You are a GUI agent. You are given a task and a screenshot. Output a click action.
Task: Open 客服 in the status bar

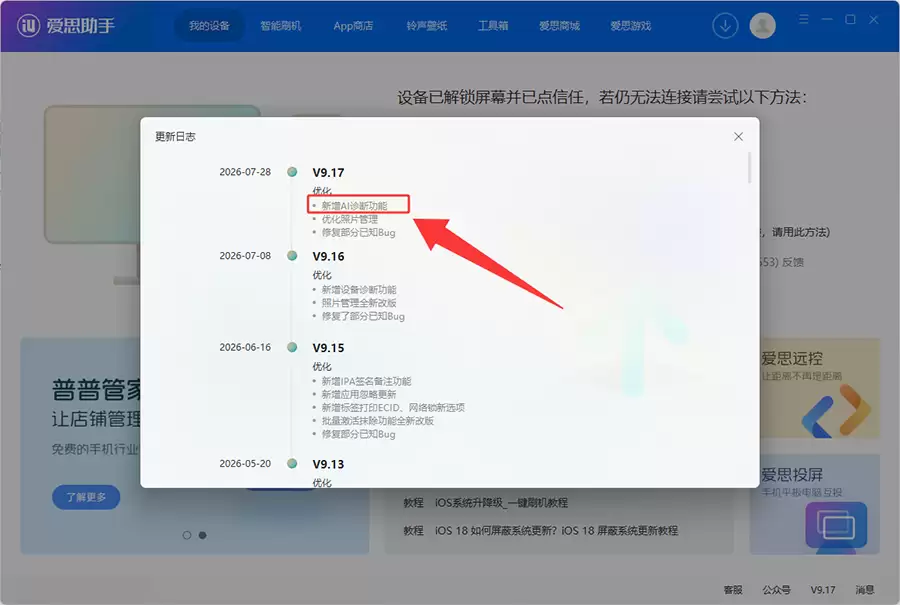[x=733, y=590]
